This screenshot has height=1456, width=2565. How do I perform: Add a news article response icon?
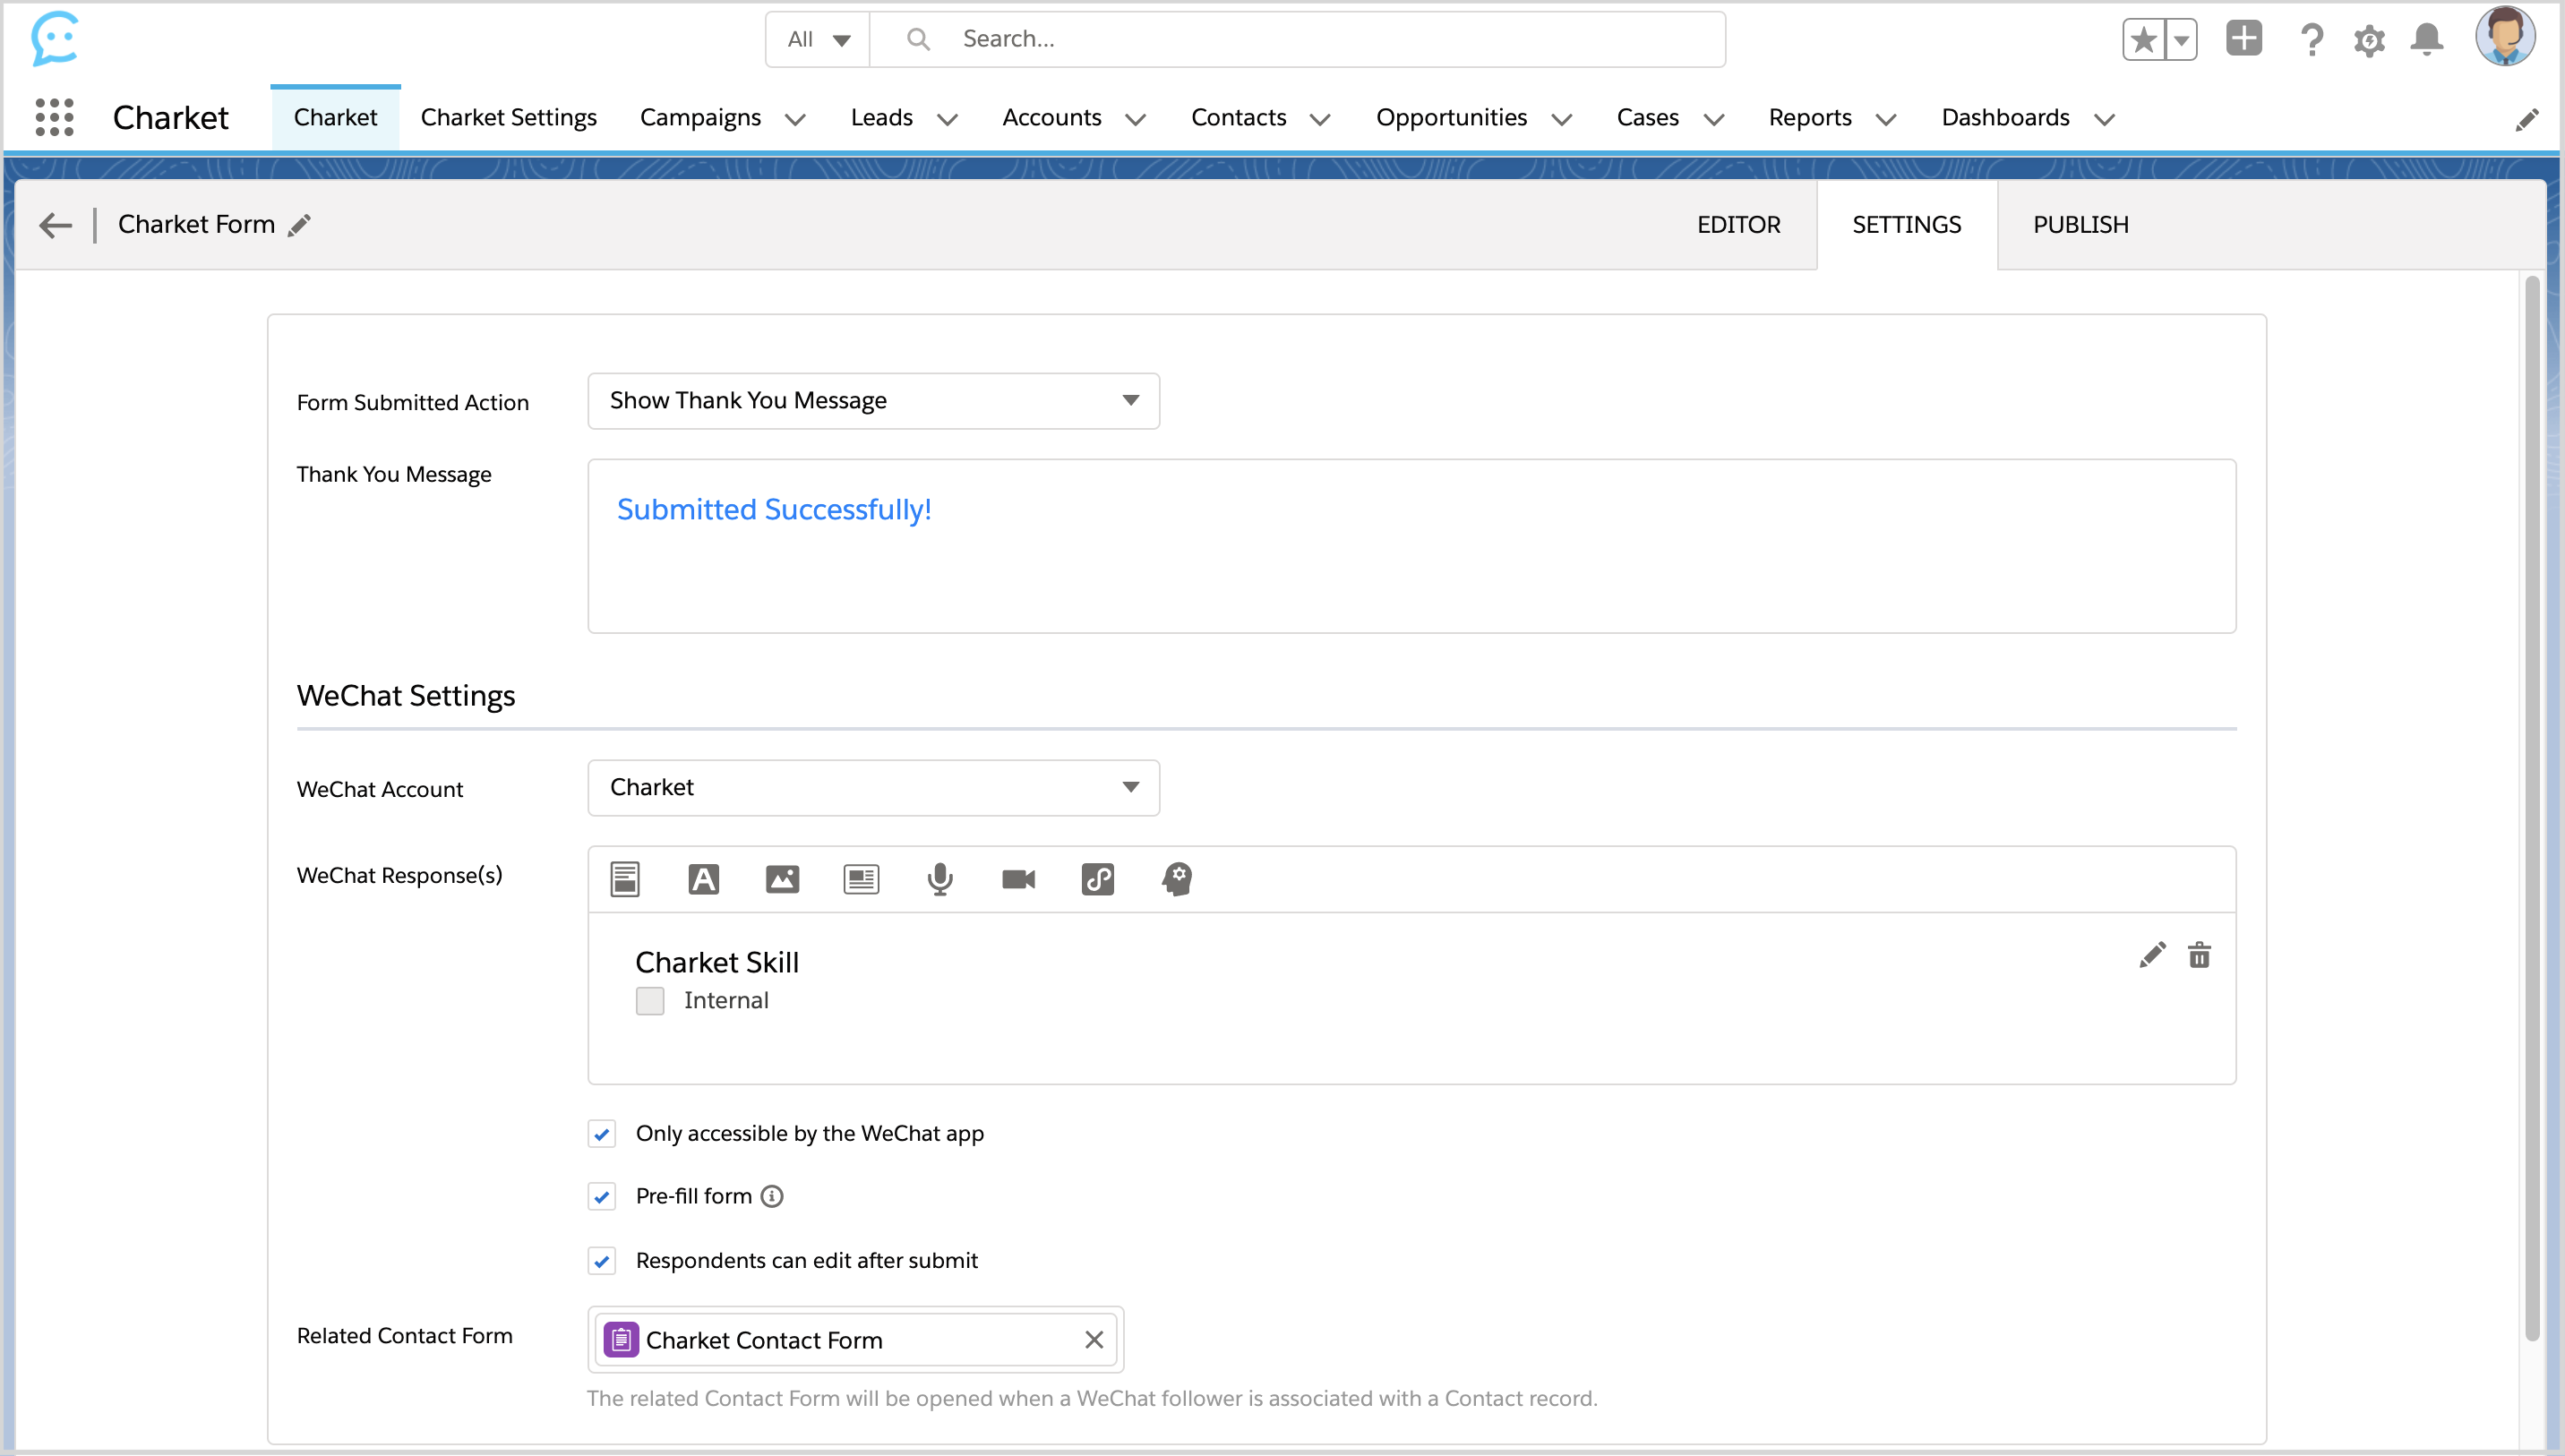click(x=861, y=879)
